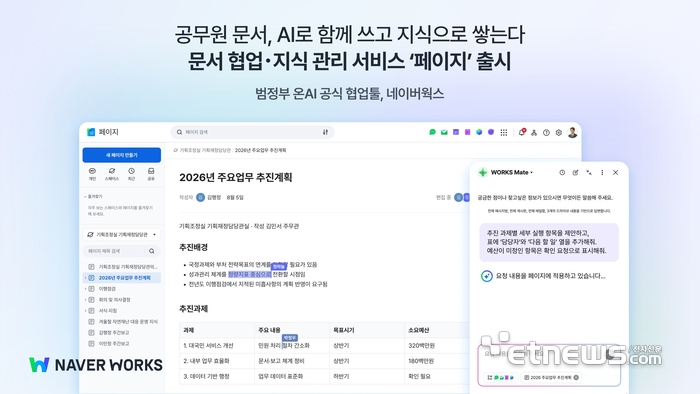Screen dimensions: 700x394
Task: Switch to the 공유 sidebar tab
Action: (x=151, y=174)
